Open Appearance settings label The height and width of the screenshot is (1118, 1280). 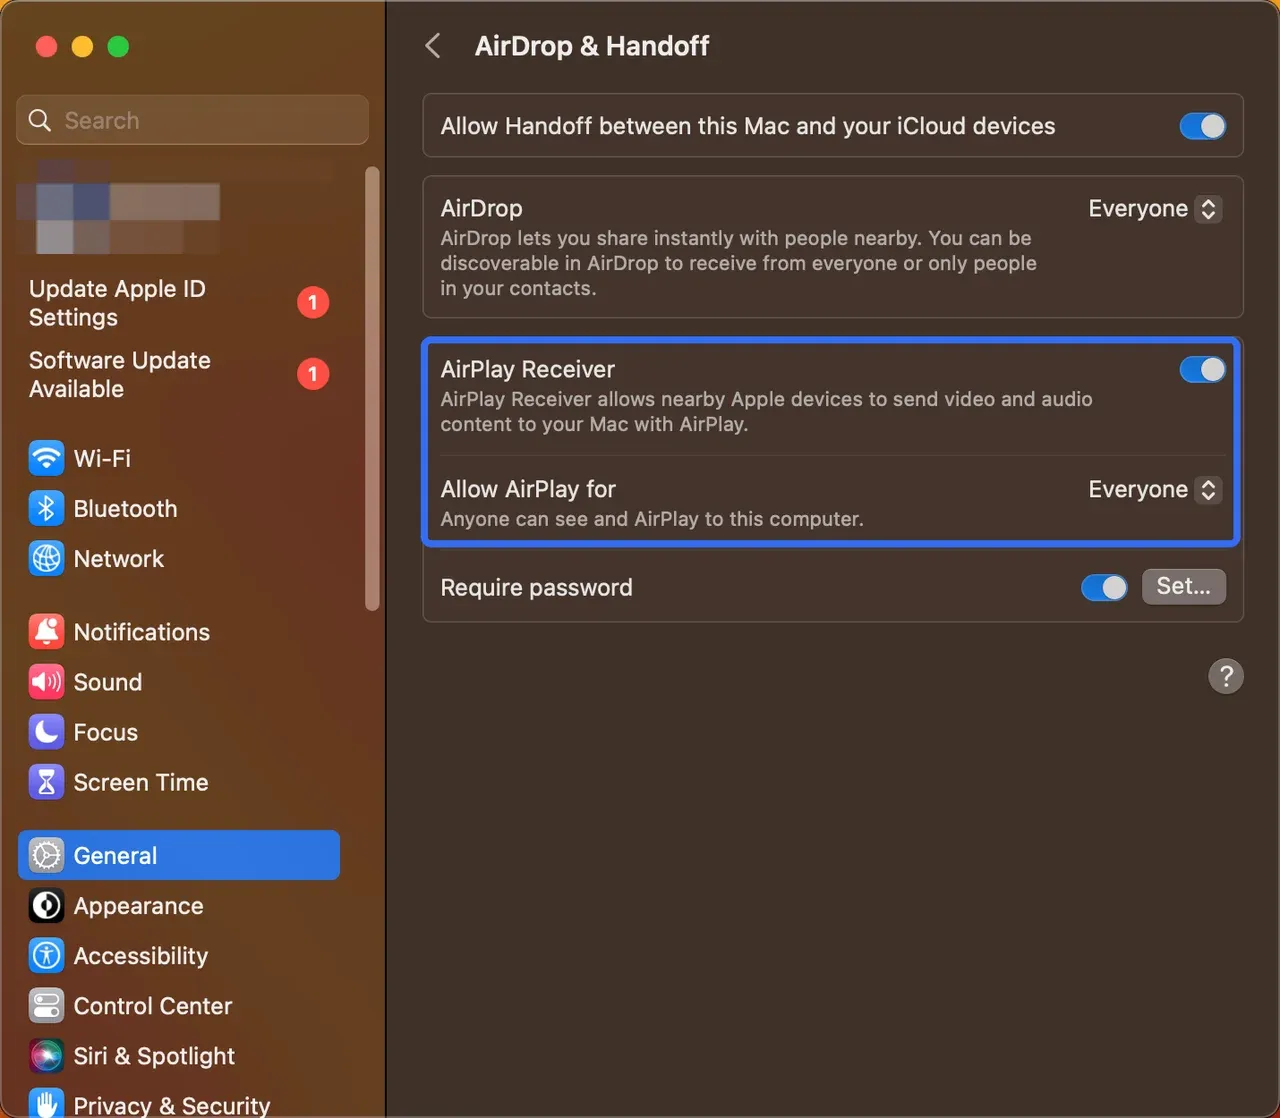coord(139,906)
